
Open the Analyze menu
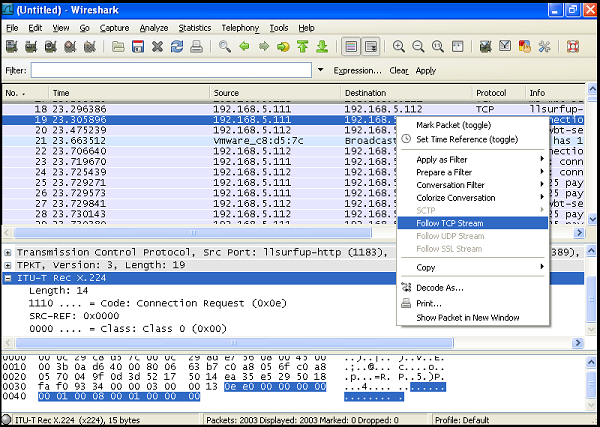click(x=154, y=28)
